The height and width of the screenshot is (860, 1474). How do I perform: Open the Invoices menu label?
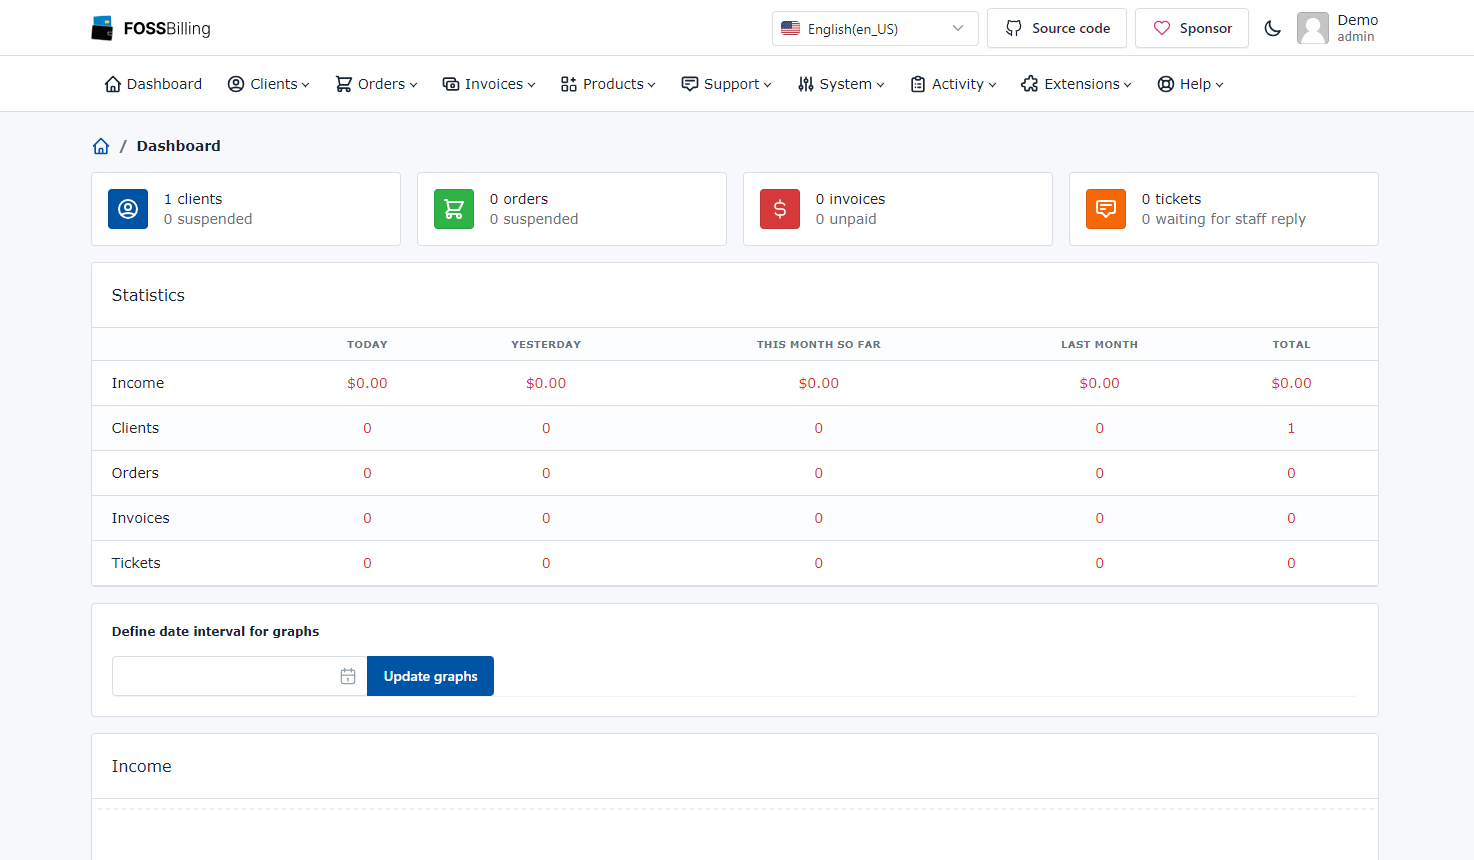494,84
